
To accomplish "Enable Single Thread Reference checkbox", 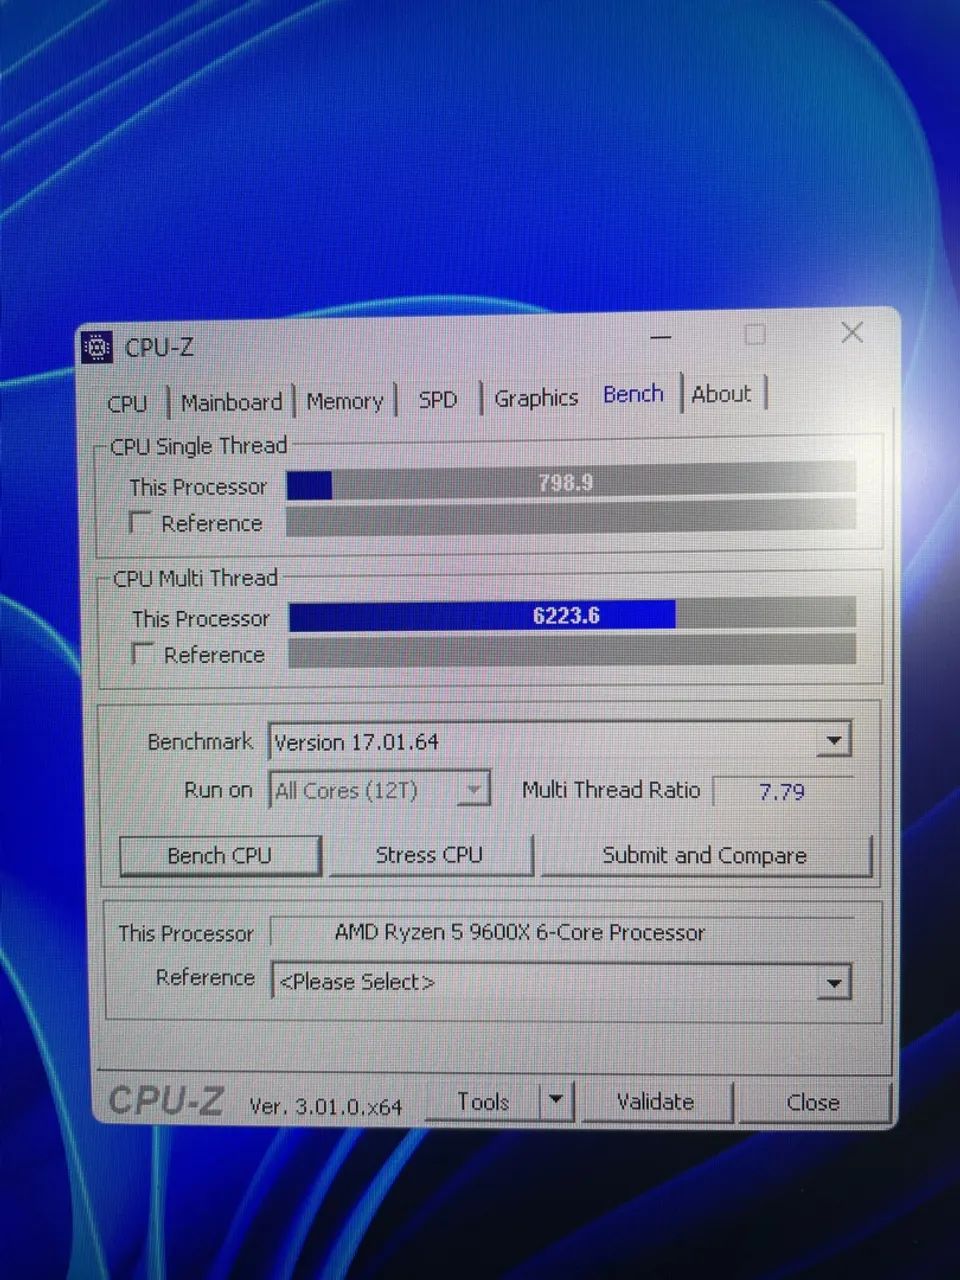I will pos(140,523).
